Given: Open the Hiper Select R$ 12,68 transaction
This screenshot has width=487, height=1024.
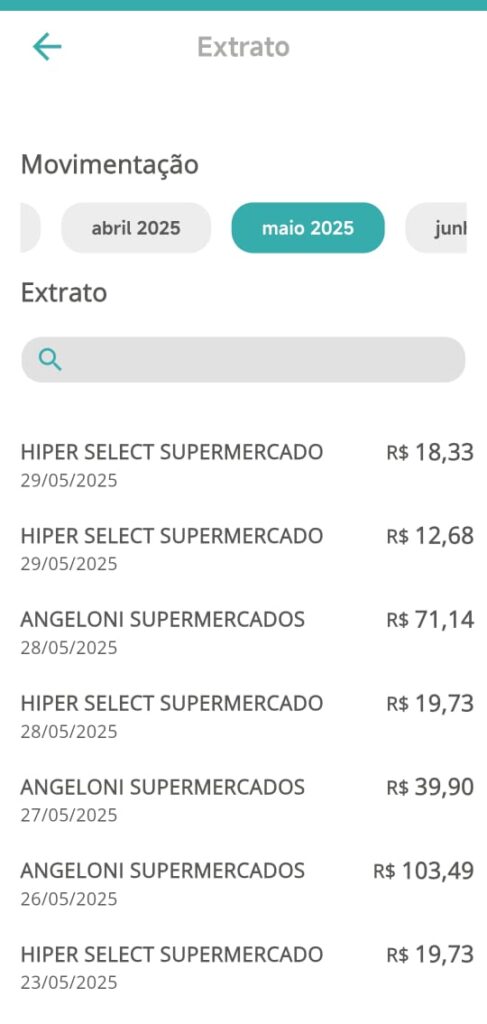Looking at the screenshot, I should (247, 549).
